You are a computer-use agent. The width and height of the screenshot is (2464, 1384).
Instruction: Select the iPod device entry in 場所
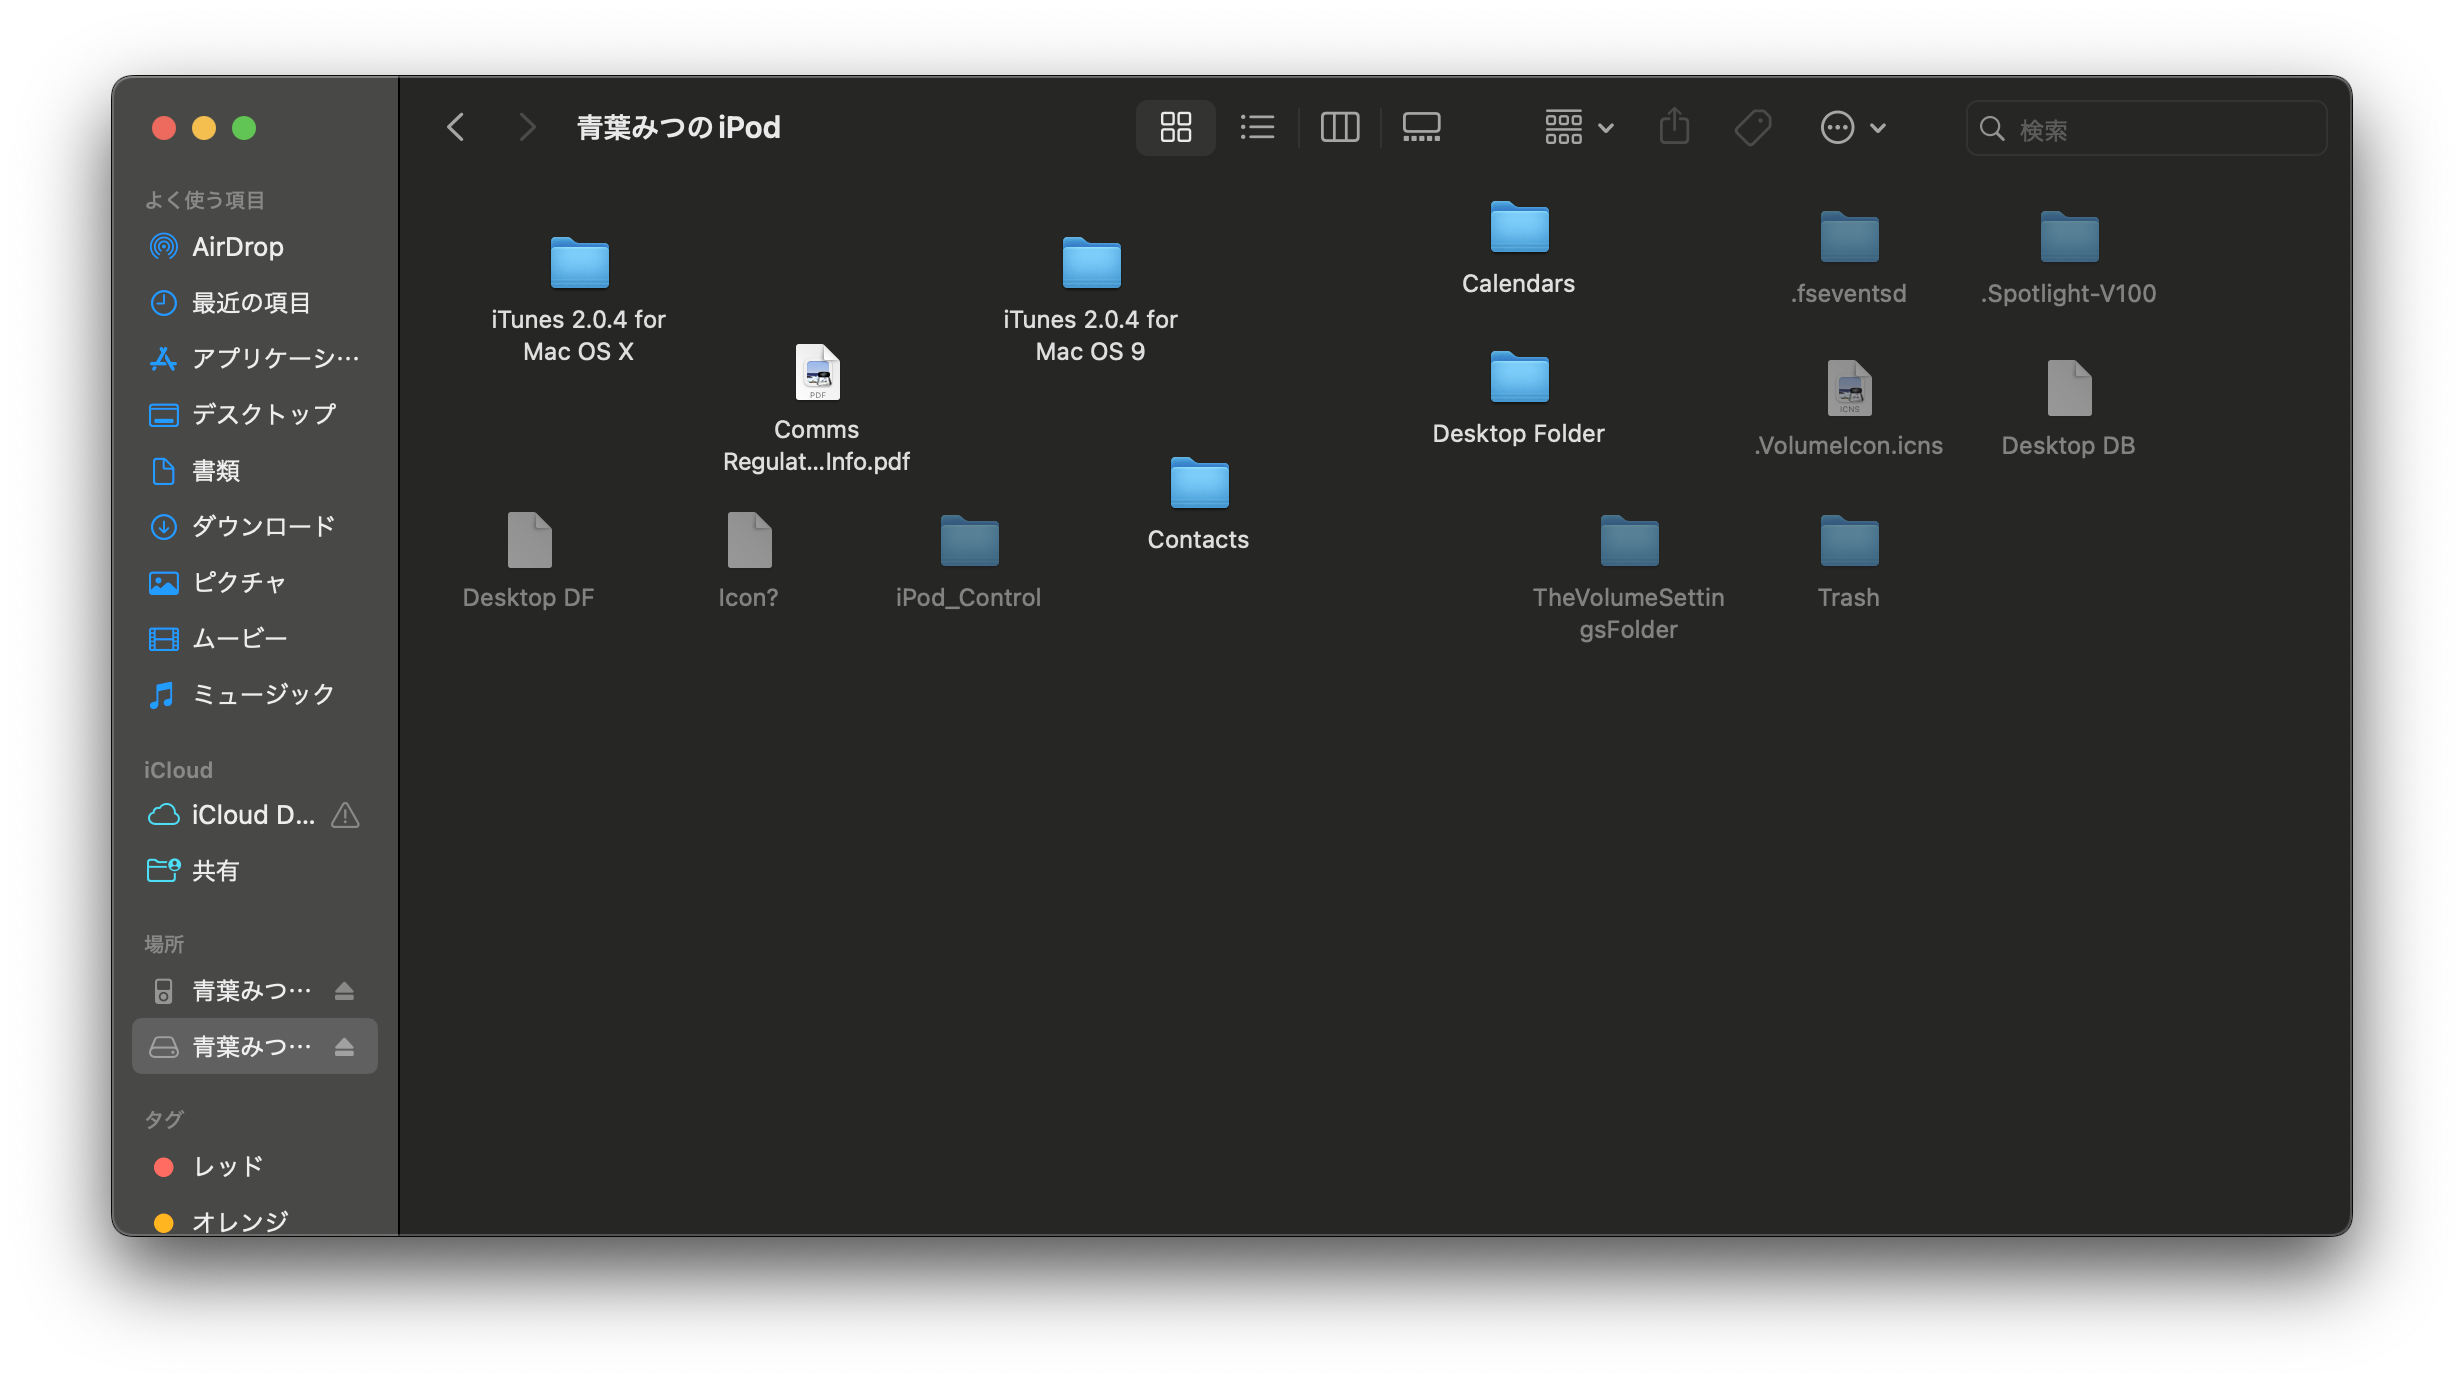tap(254, 991)
